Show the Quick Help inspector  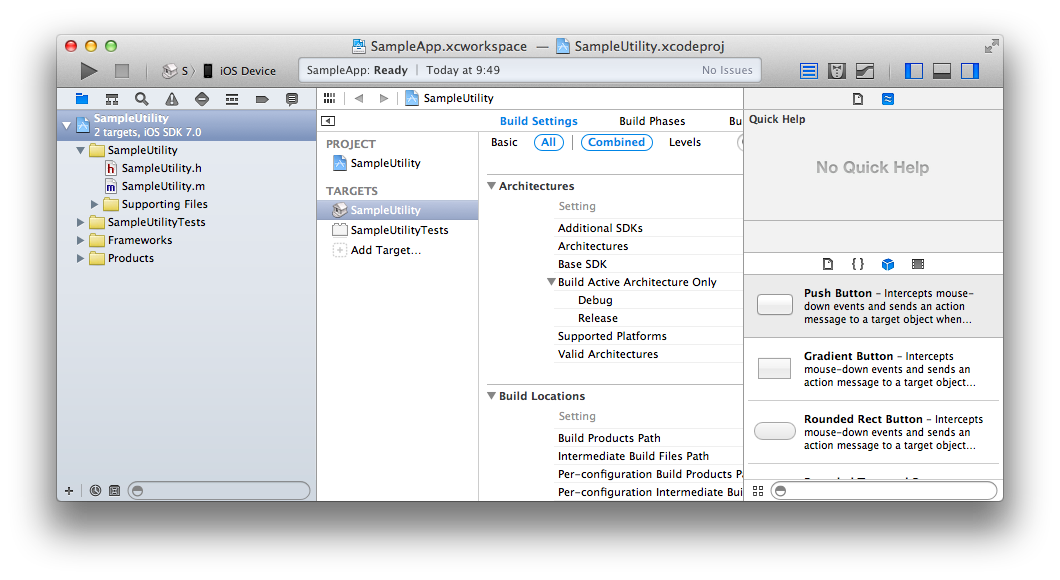pyautogui.click(x=888, y=99)
